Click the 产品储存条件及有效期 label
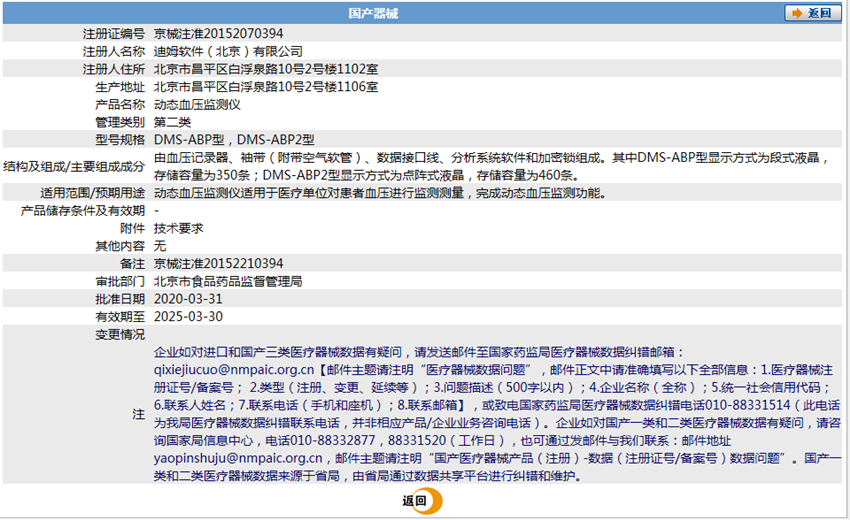Screen dimensions: 850x520 pyautogui.click(x=83, y=210)
